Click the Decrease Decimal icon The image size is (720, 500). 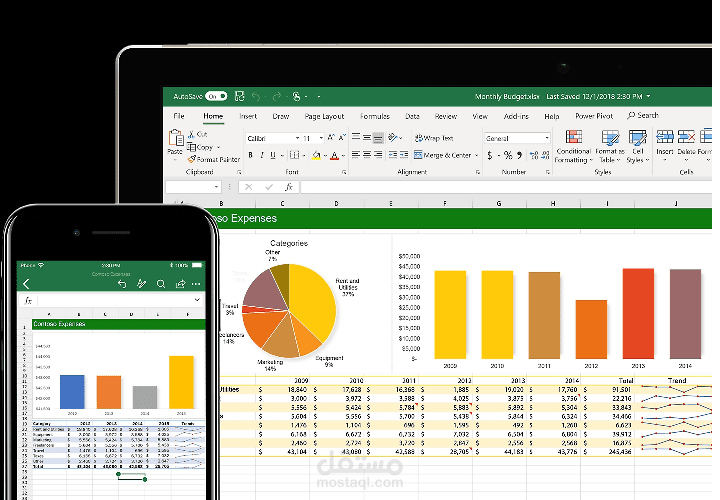coord(545,155)
